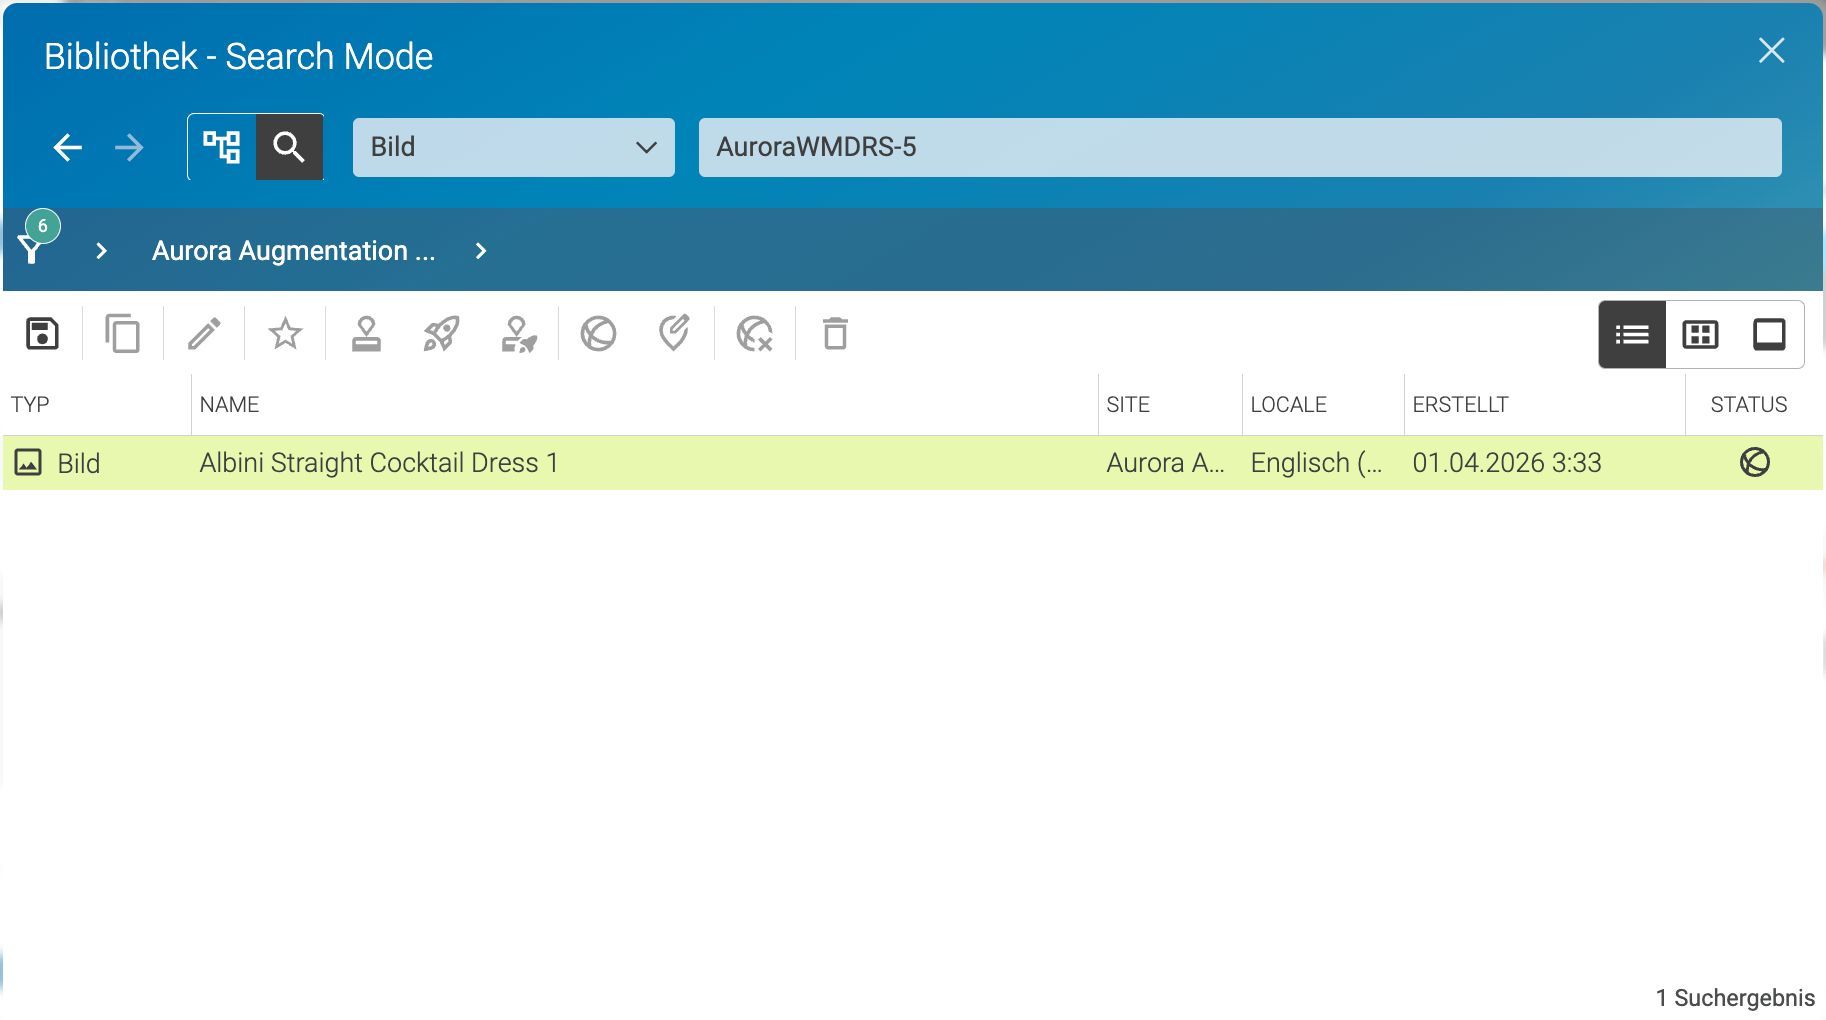Expand chevron before Aurora Augmentation breadcrumb
1826x1020 pixels.
101,251
